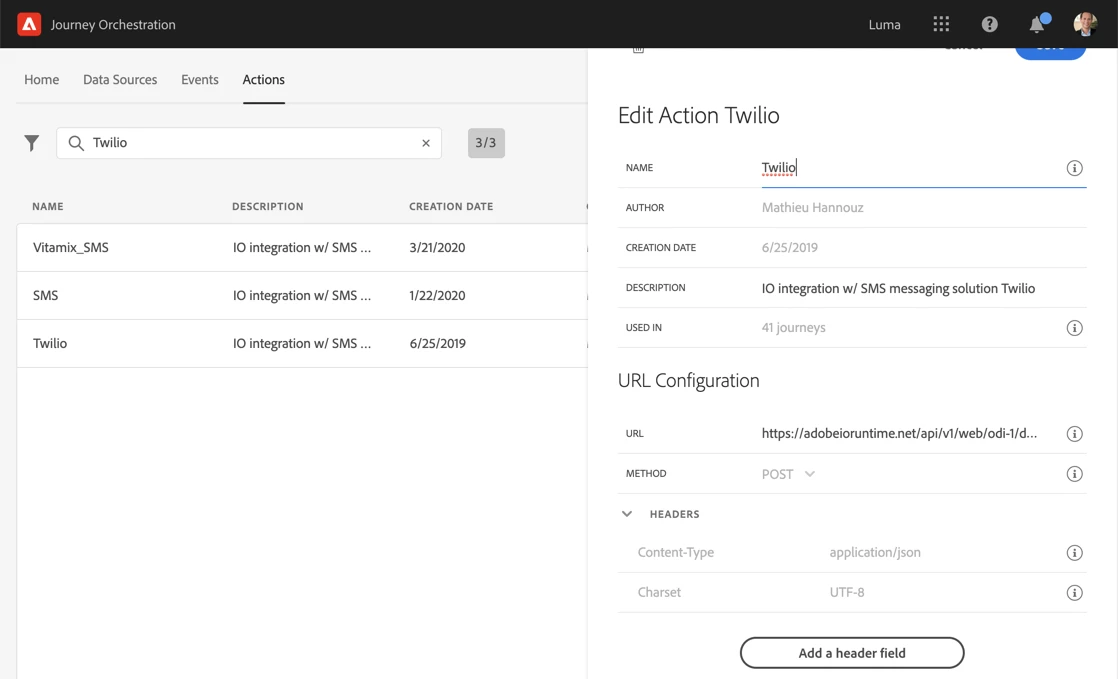Screen dimensions: 1118x679
Task: Sort by the NAME column header
Action: pos(48,207)
